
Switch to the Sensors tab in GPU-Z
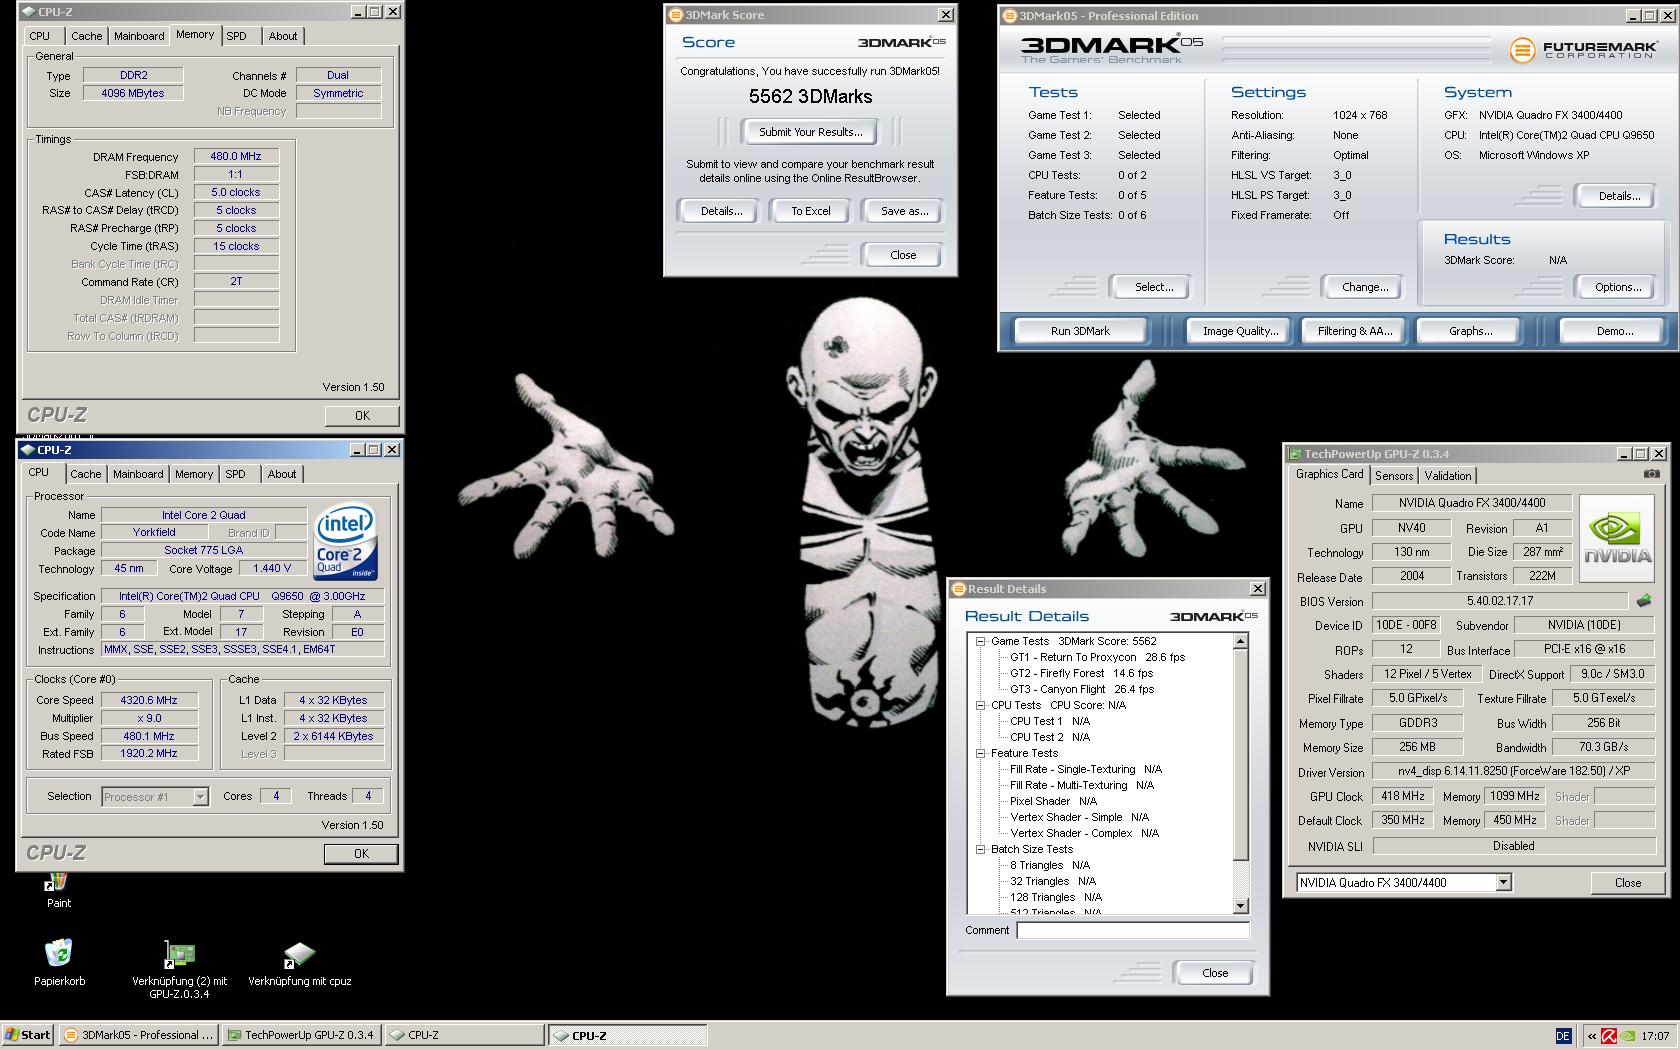1394,476
